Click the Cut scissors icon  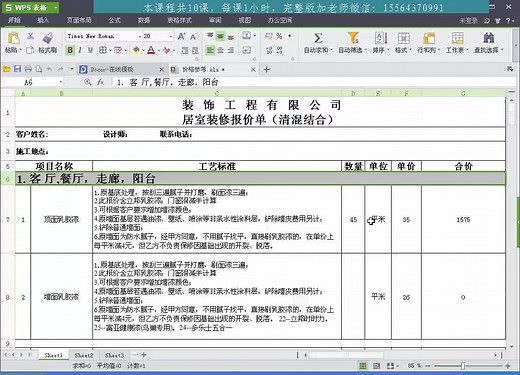[x=30, y=36]
